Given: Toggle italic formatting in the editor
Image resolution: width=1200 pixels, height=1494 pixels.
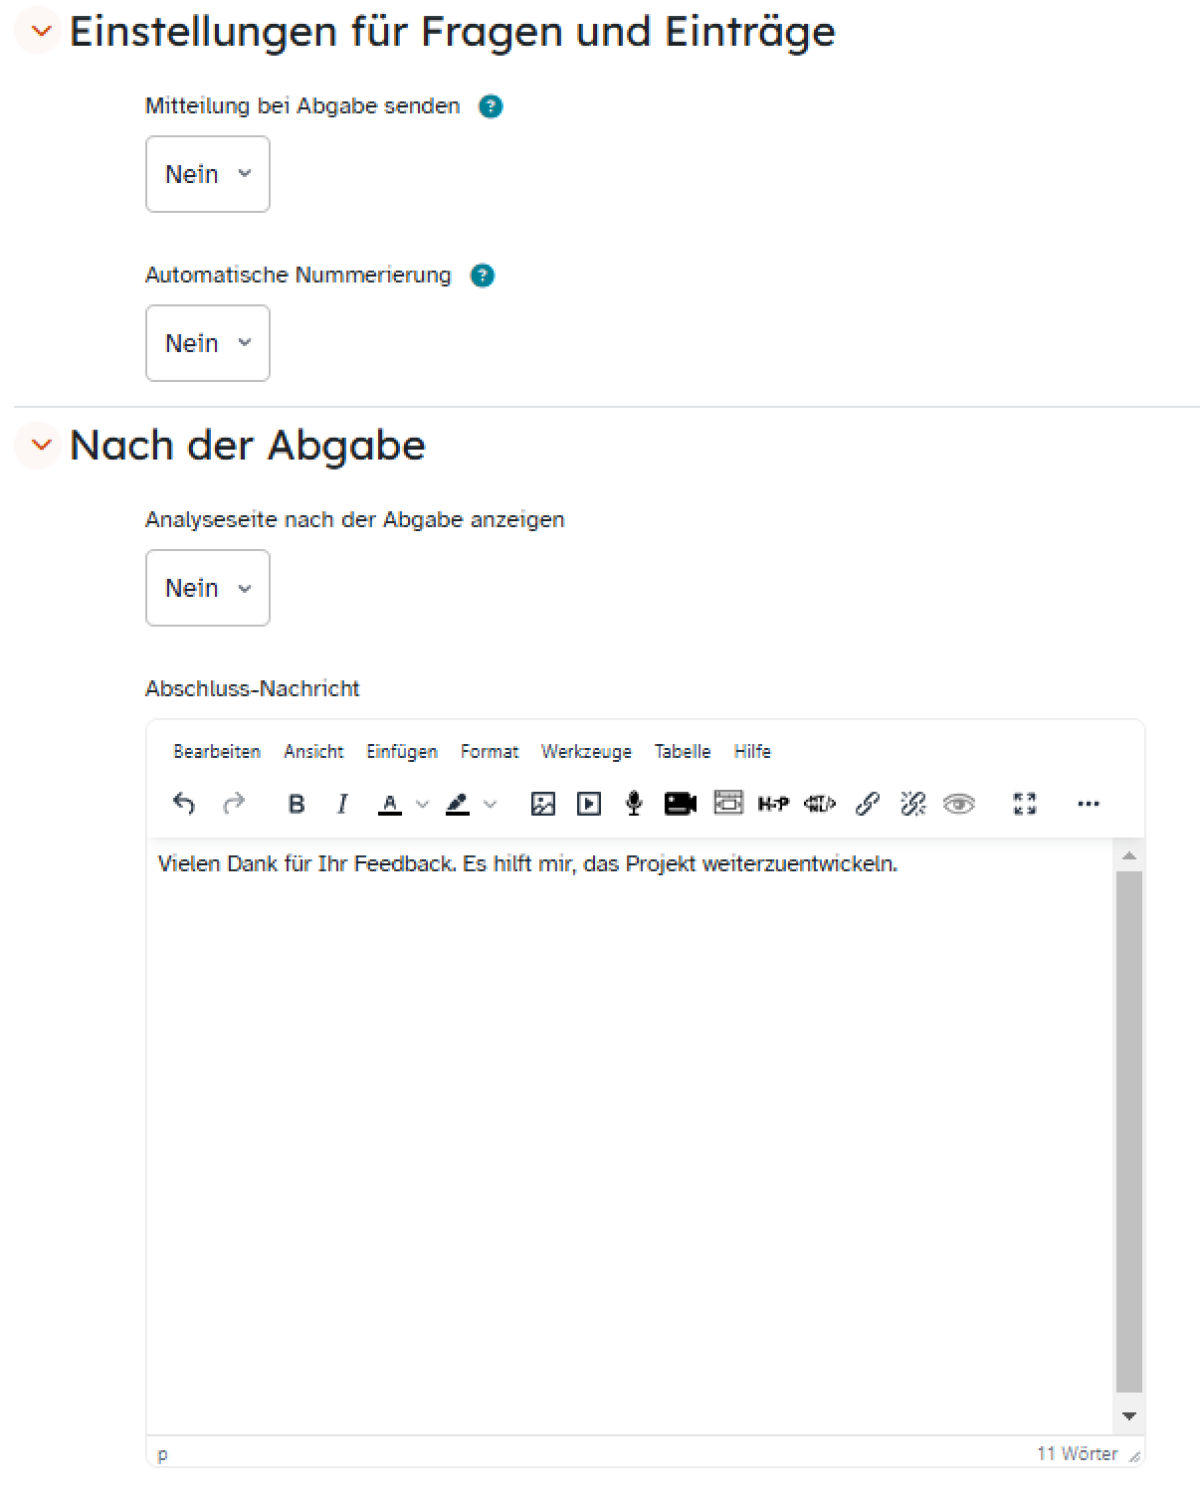Looking at the screenshot, I should point(342,803).
